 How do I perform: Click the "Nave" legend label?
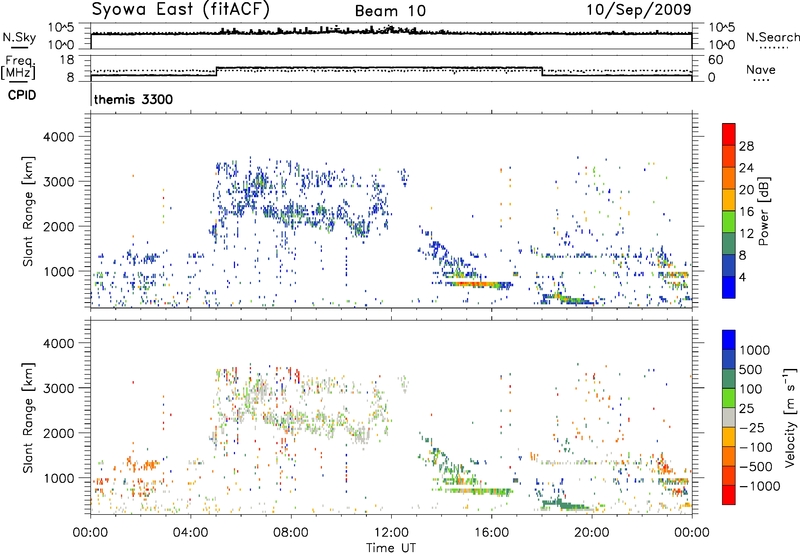click(760, 69)
